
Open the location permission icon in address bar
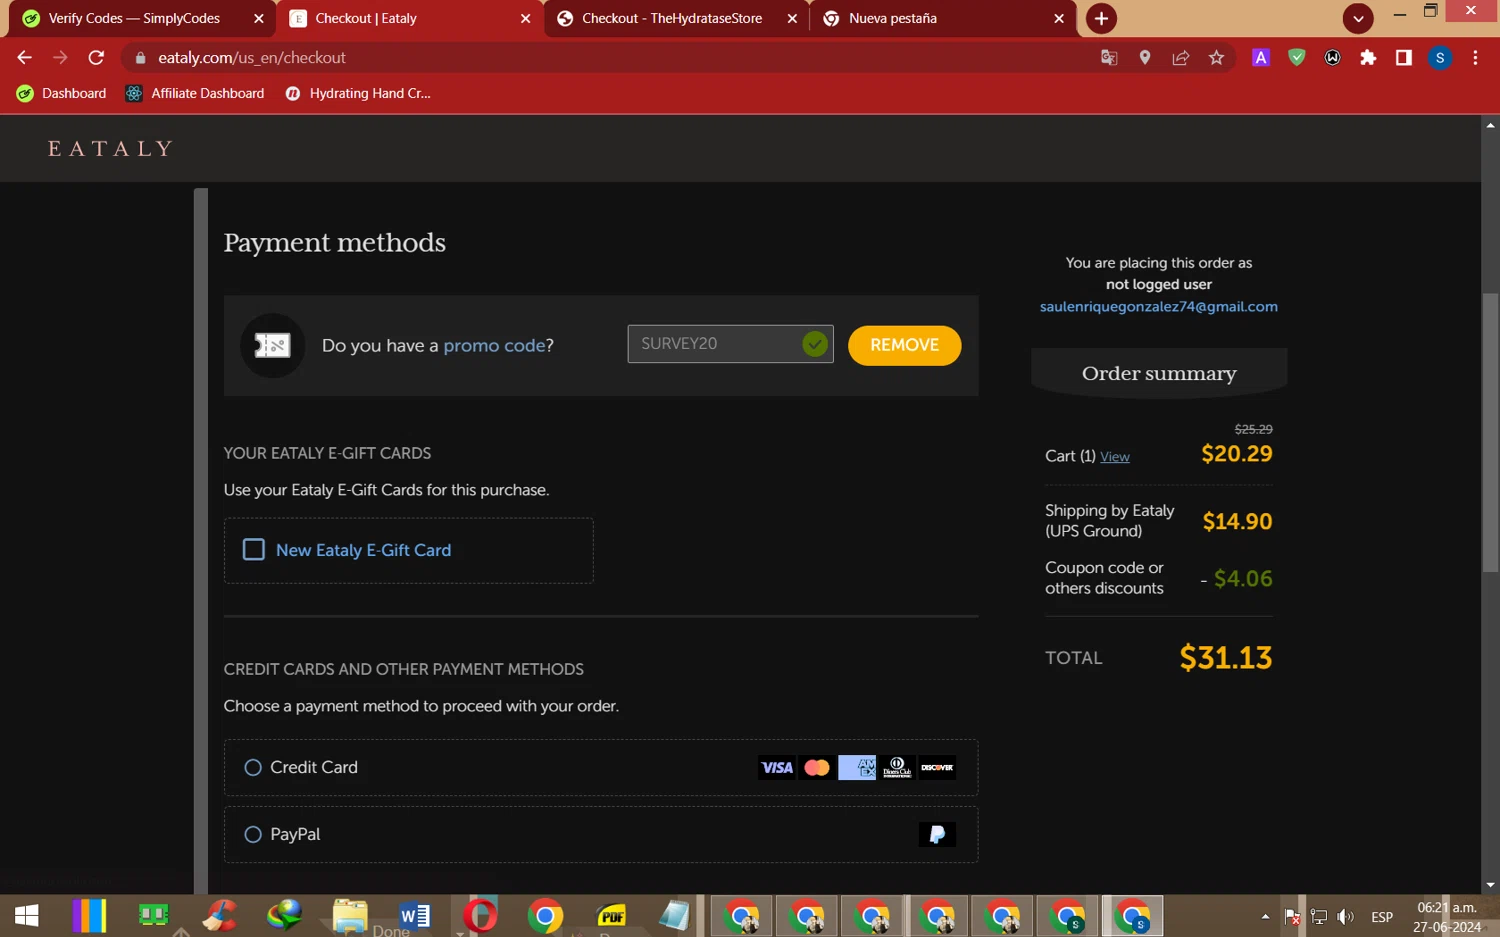[1145, 58]
